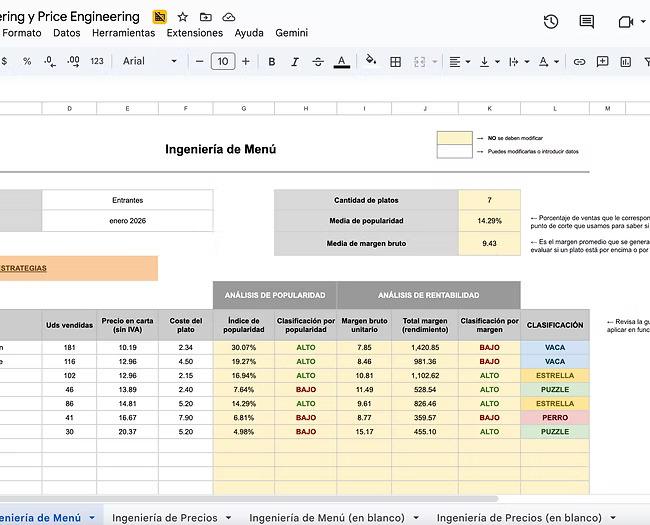
Task: Star the document with the star icon
Action: [x=182, y=17]
